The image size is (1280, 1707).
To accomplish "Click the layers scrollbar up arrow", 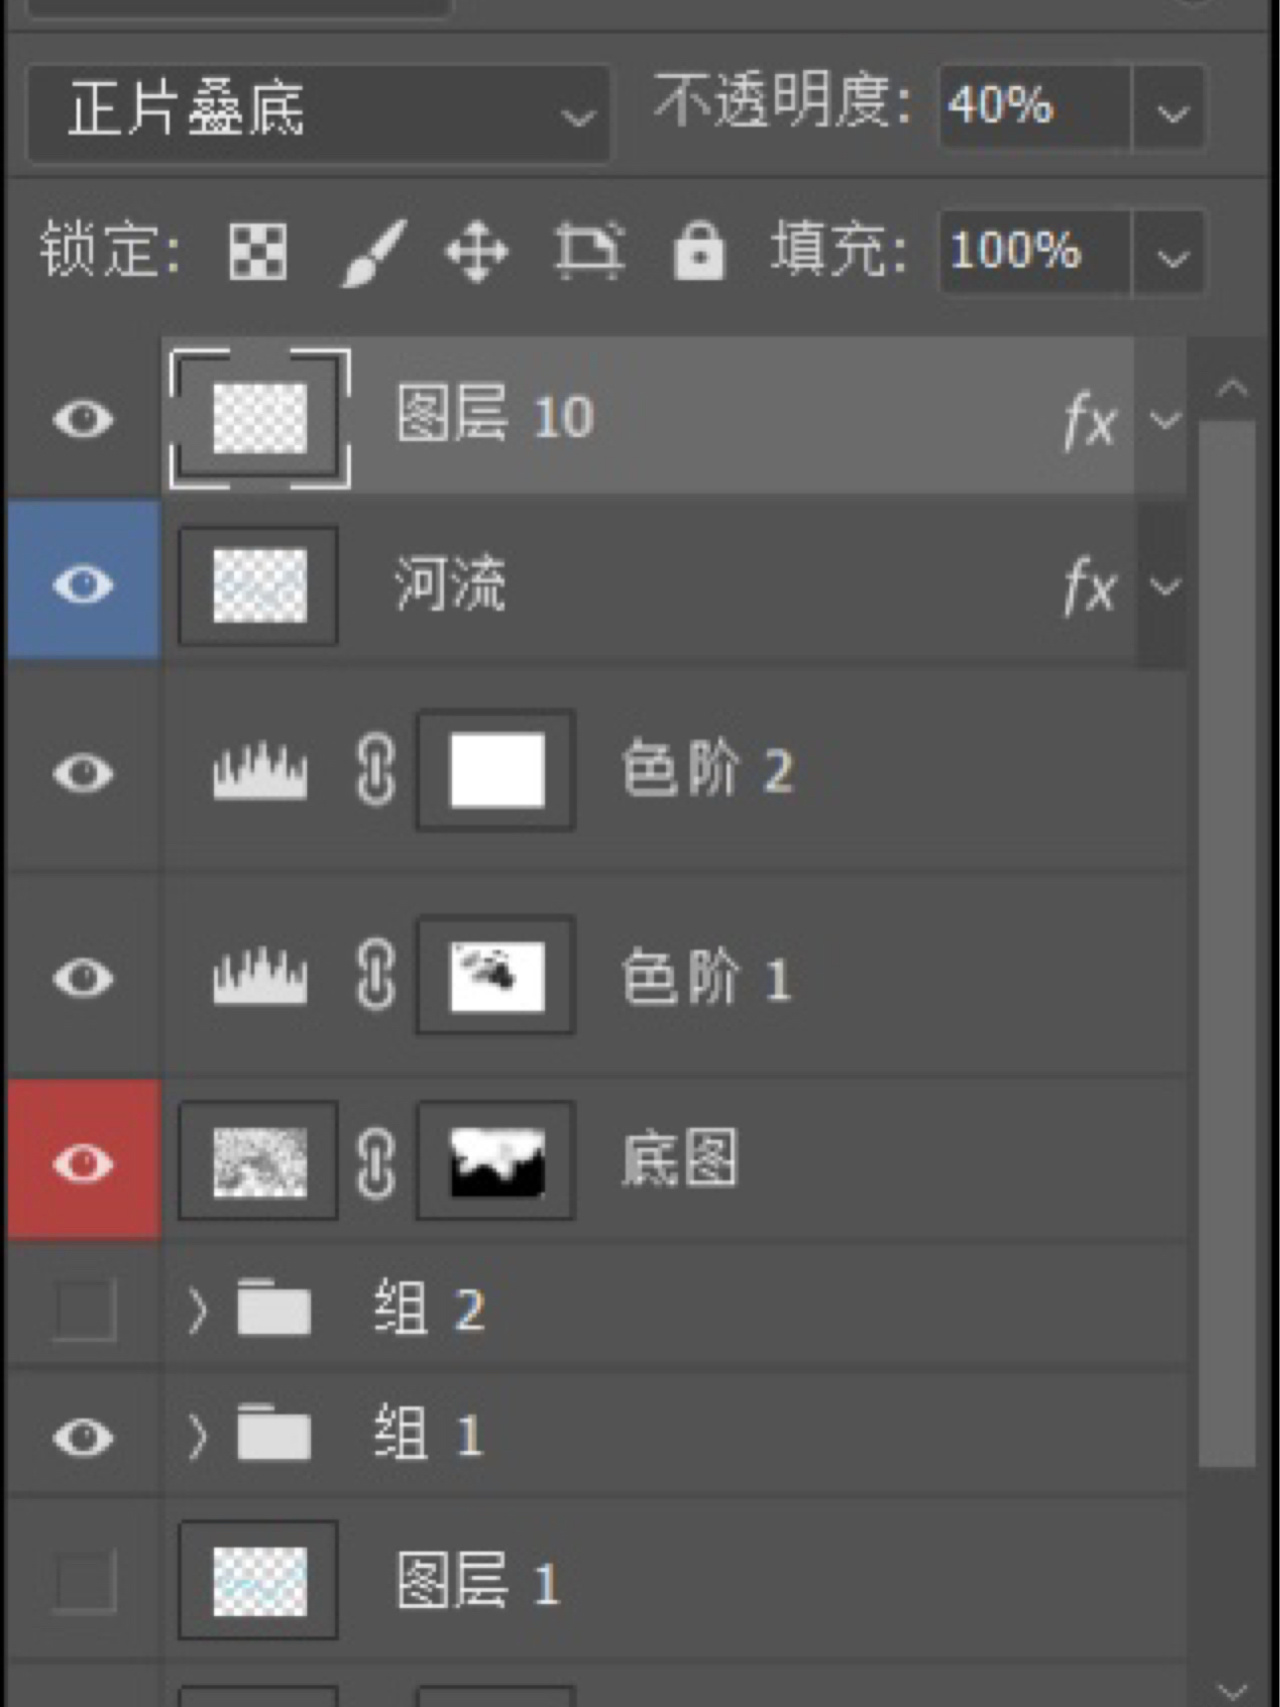I will point(1232,388).
